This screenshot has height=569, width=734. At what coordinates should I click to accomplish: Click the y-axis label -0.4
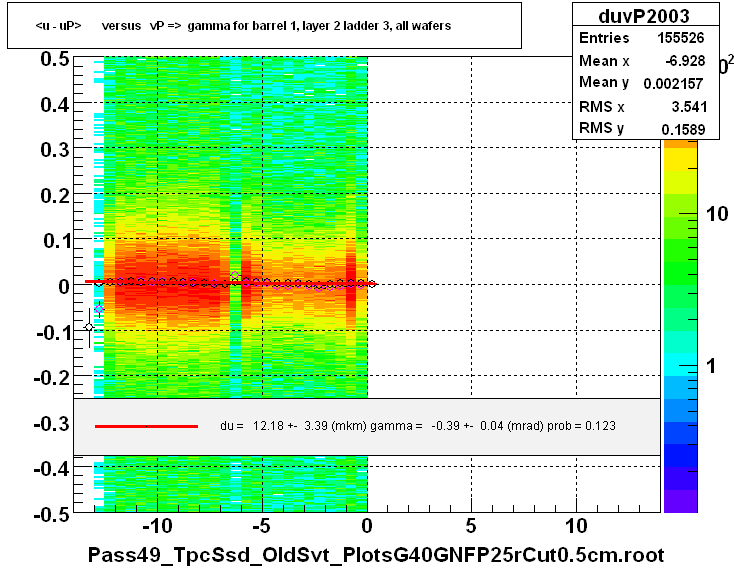51,468
